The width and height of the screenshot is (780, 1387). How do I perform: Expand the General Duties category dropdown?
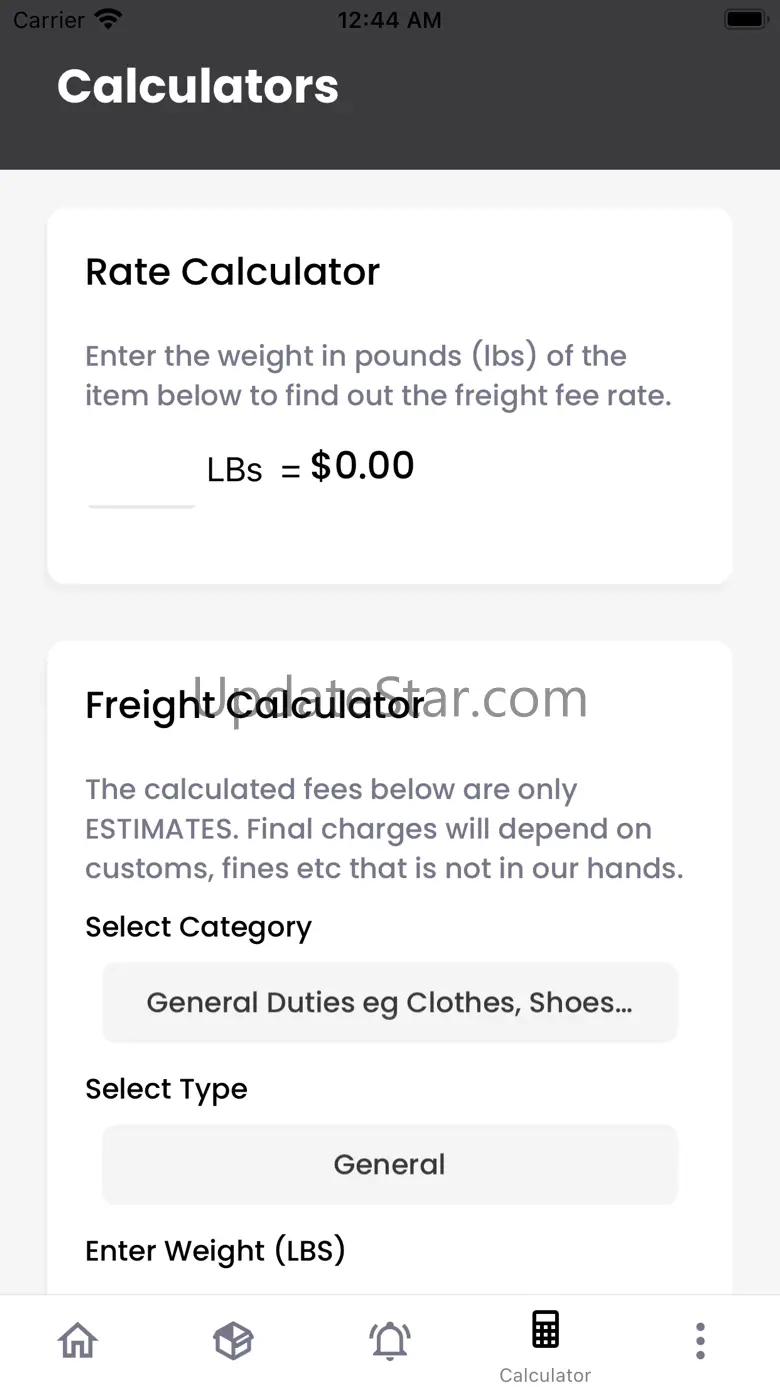click(390, 1002)
